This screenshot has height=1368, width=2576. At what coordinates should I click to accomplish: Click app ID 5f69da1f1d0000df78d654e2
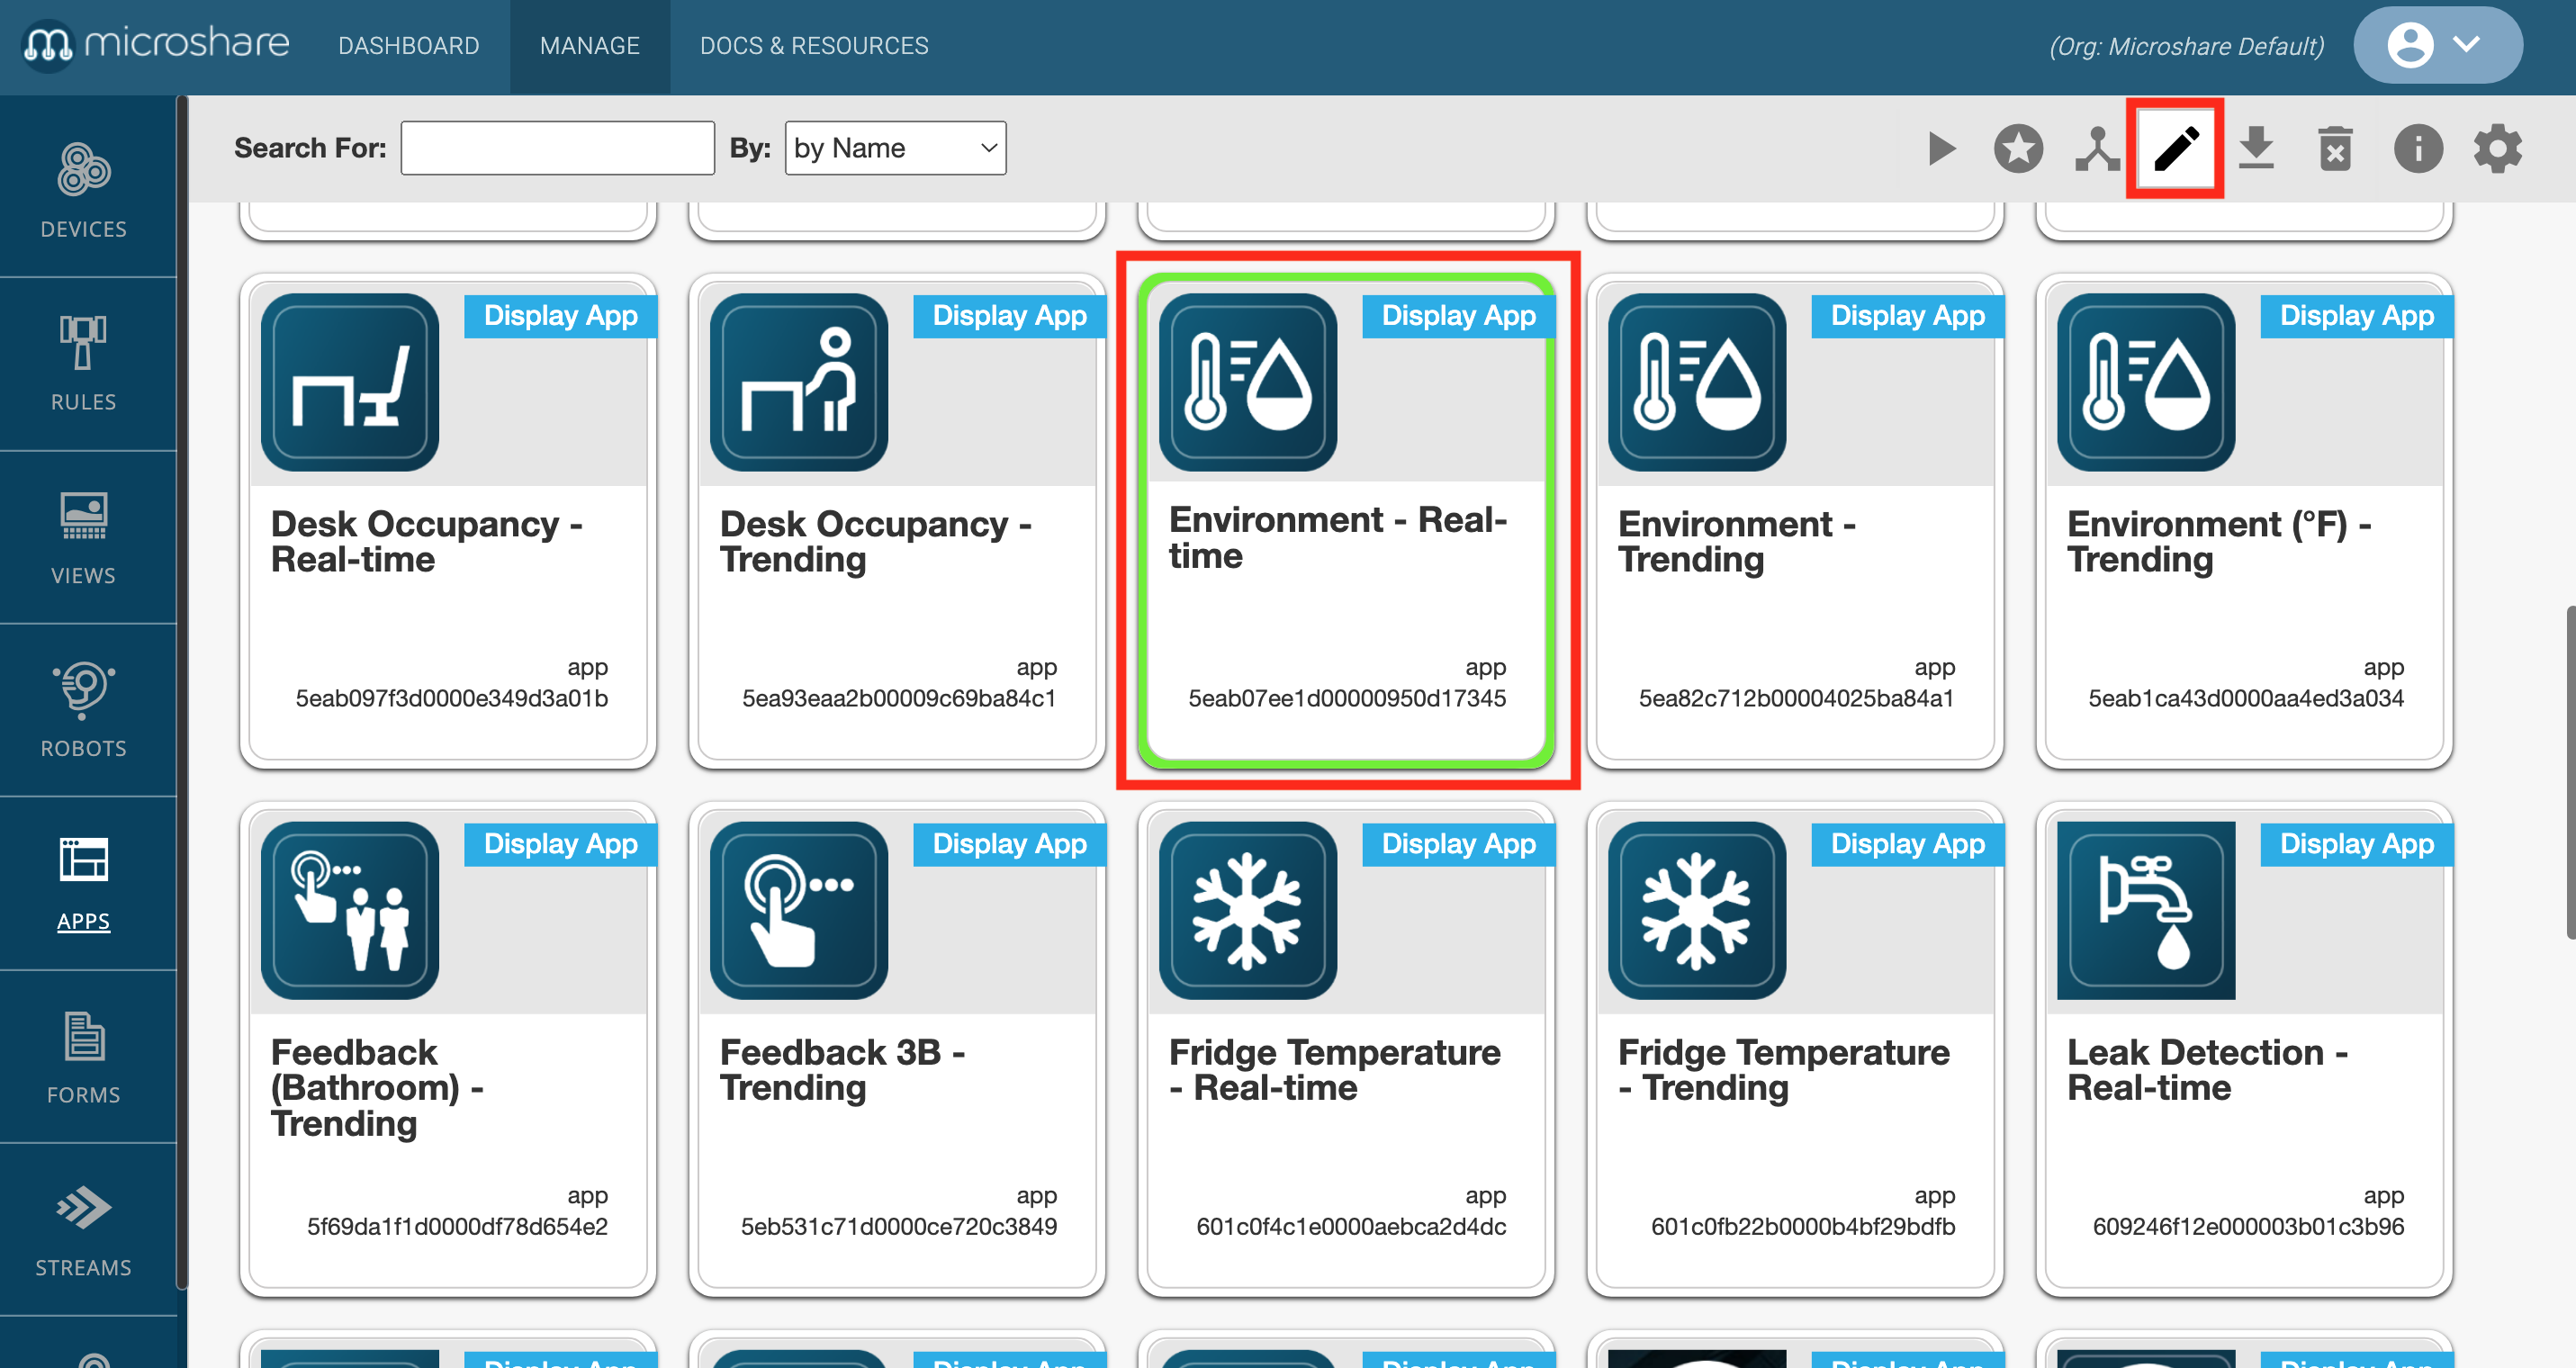457,1226
